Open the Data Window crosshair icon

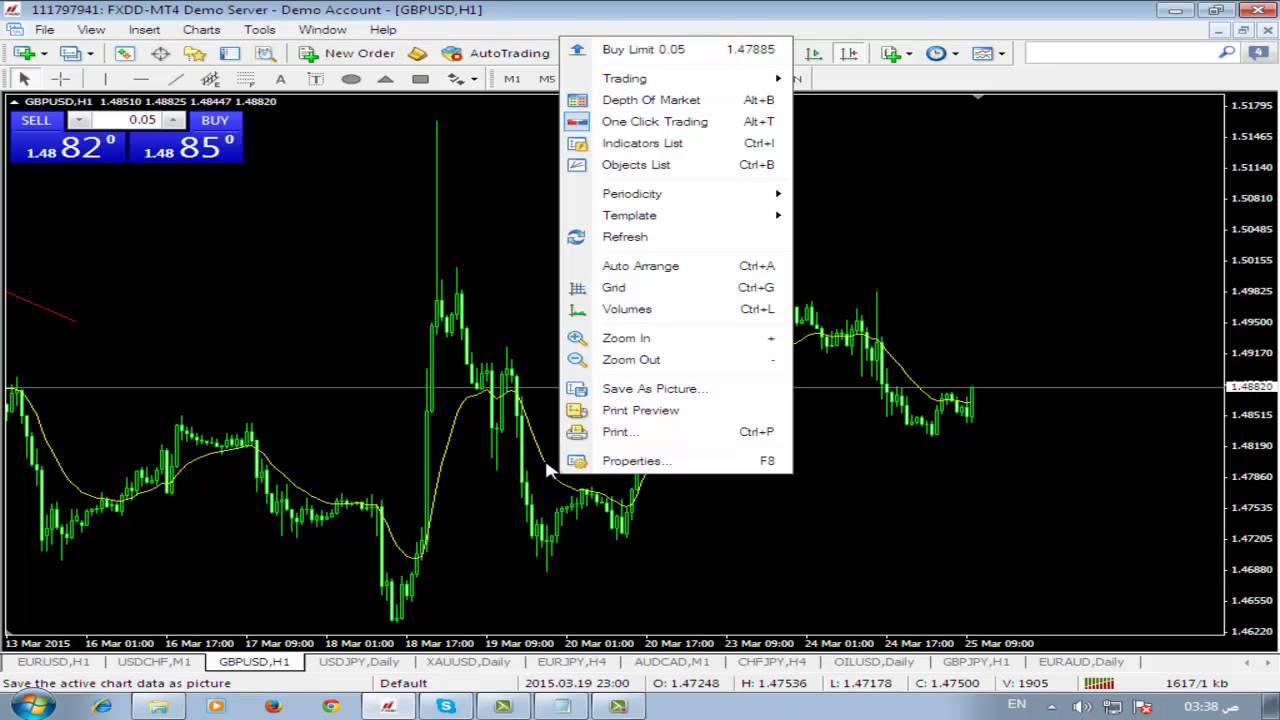coord(160,53)
